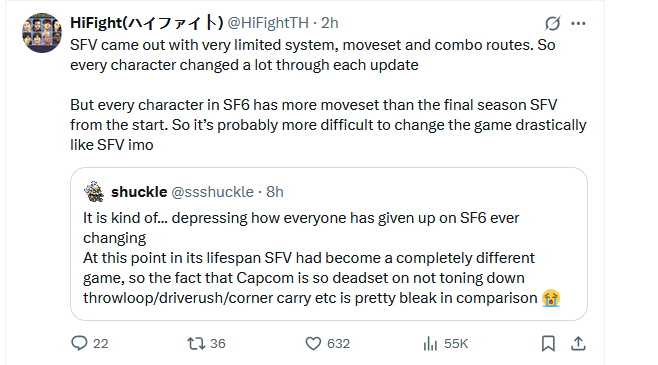Open shuckle's display name in quote
The image size is (658, 365).
[x=139, y=192]
